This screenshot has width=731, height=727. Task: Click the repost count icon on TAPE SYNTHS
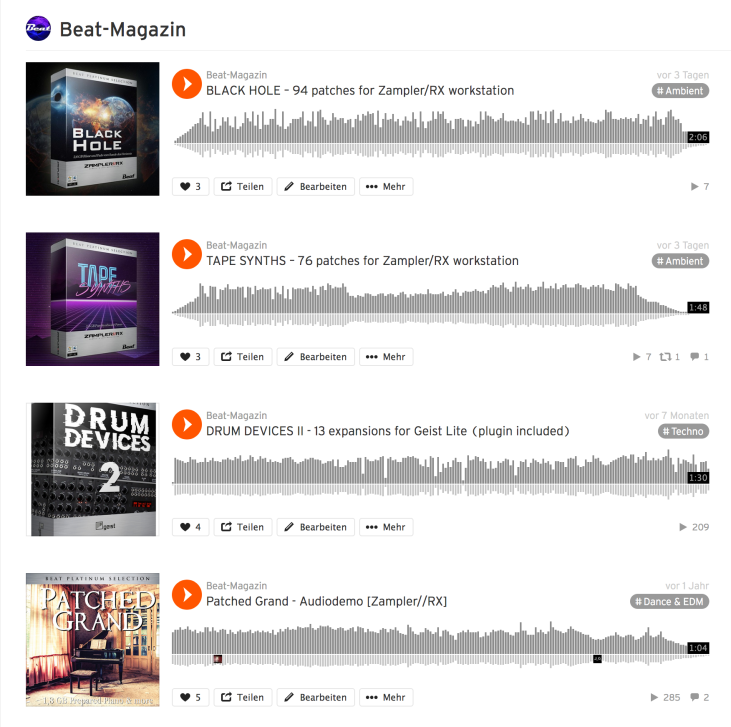(x=665, y=357)
